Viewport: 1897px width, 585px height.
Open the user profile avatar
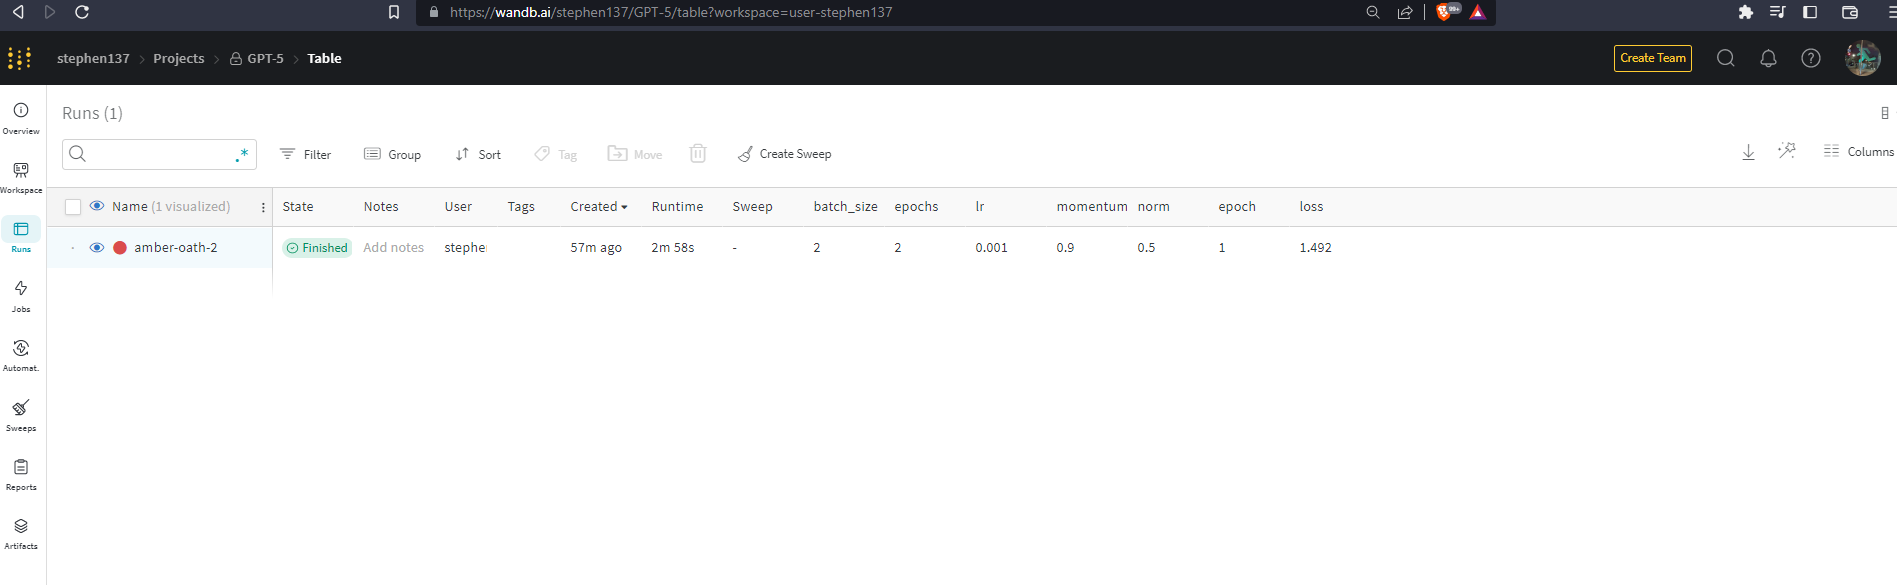[1863, 58]
